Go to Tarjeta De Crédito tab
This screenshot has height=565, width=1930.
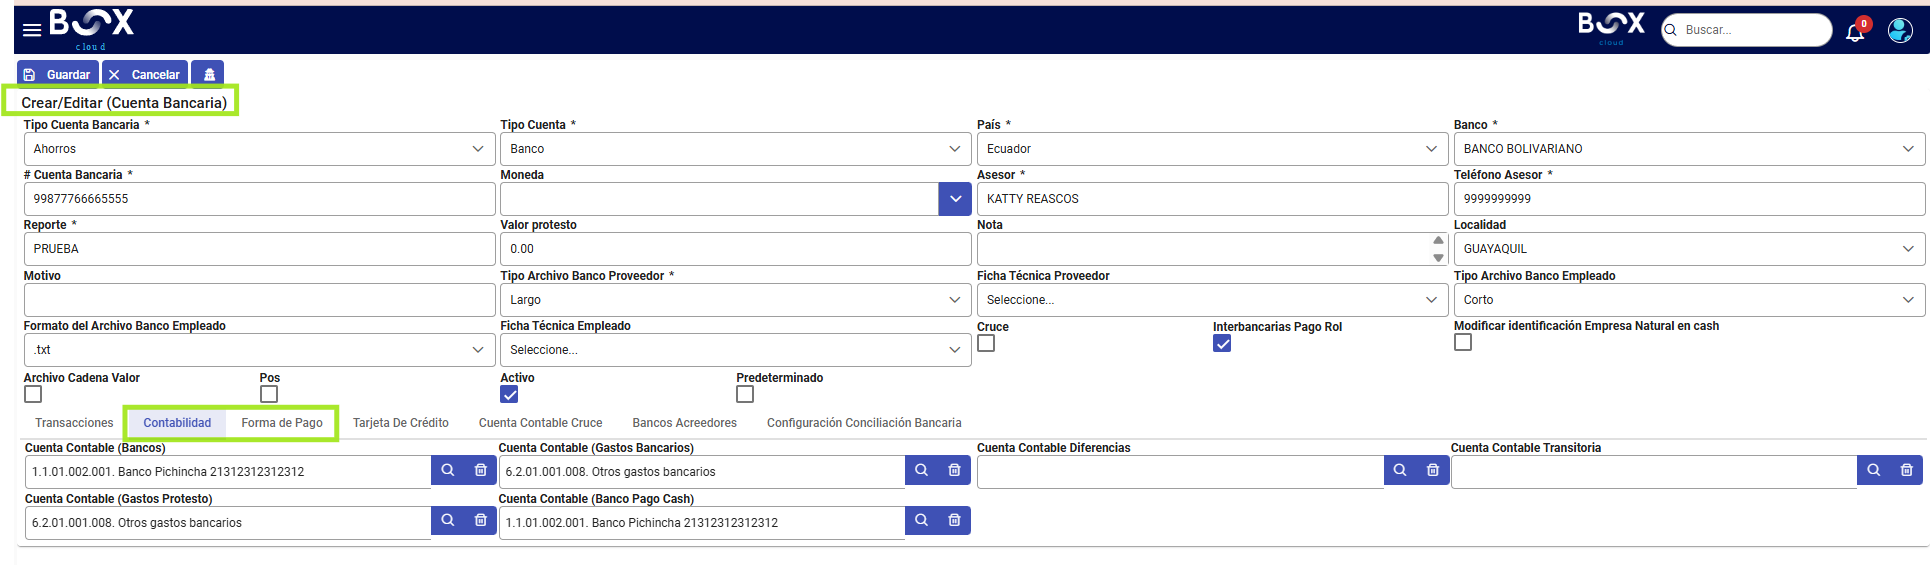[x=400, y=423]
